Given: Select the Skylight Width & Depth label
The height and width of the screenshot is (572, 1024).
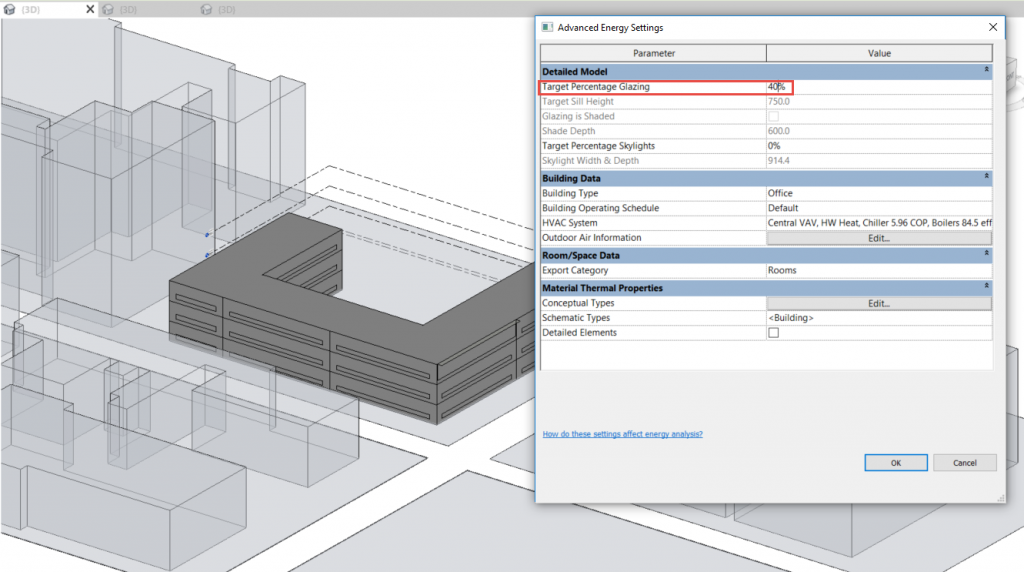Looking at the screenshot, I should pyautogui.click(x=590, y=161).
